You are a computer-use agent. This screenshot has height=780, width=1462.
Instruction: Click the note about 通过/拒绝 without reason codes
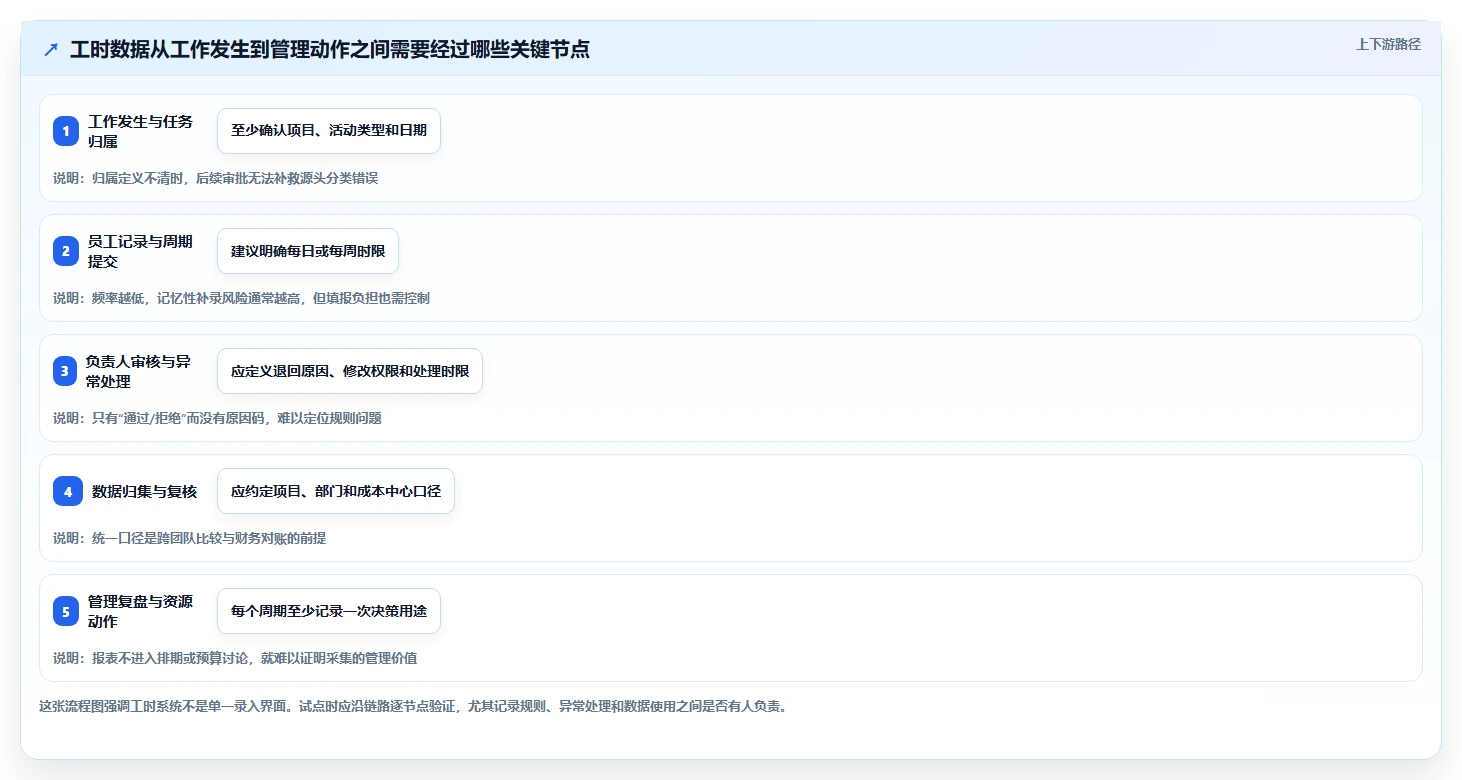(217, 418)
